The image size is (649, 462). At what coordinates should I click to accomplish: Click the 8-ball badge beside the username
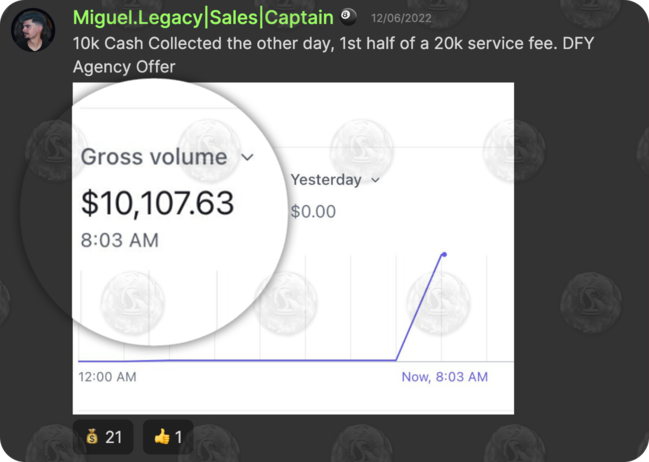pos(348,17)
